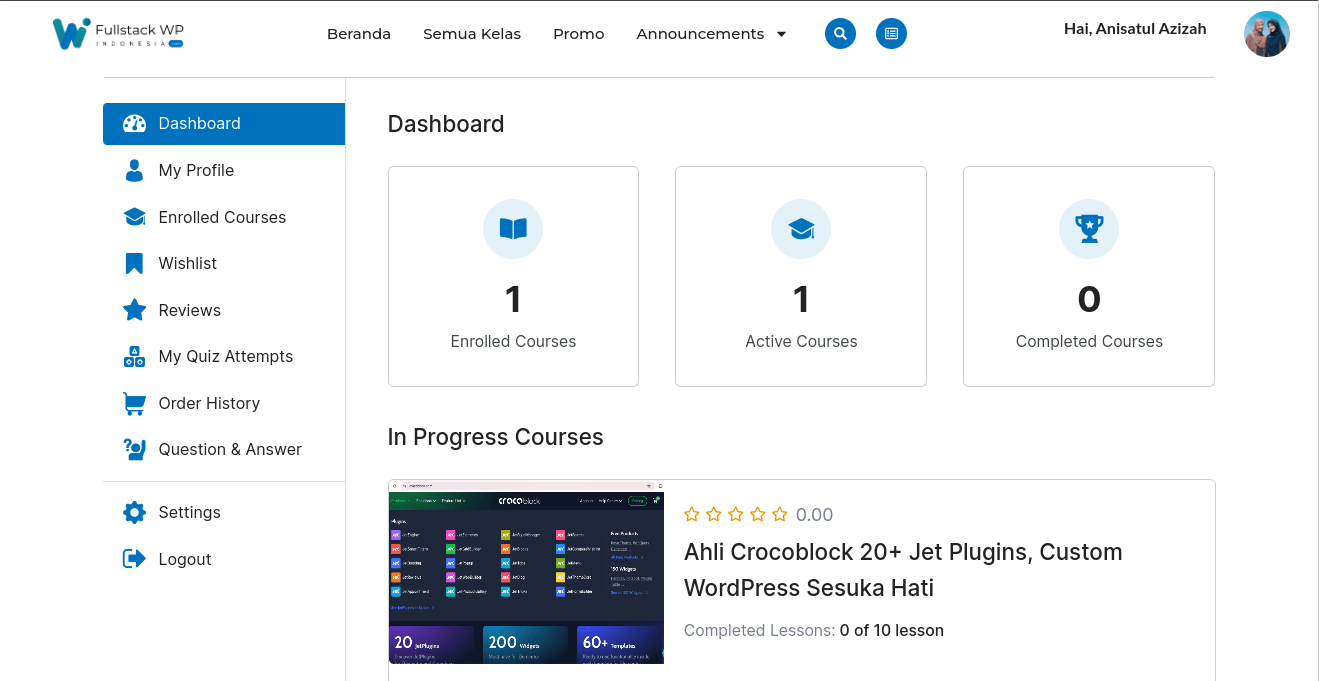
Task: Click the graduation cap icon above Active Courses
Action: coord(801,229)
